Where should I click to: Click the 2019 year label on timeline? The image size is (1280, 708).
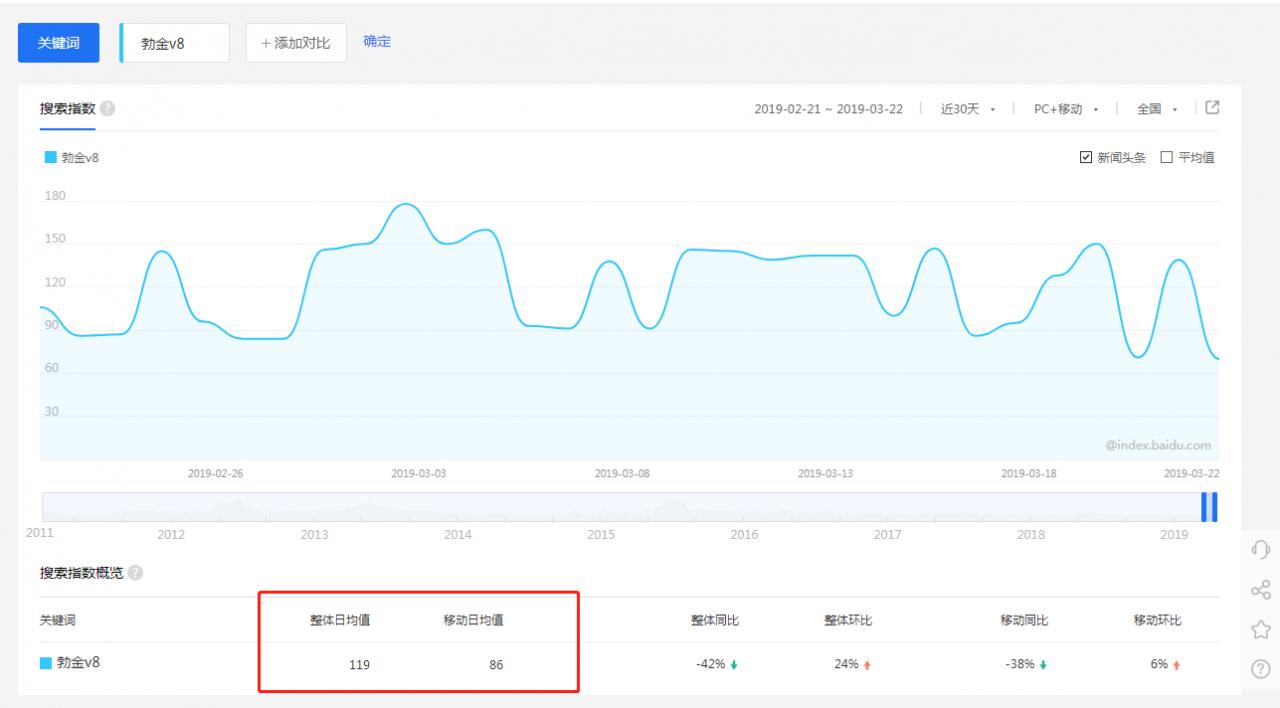[1174, 535]
